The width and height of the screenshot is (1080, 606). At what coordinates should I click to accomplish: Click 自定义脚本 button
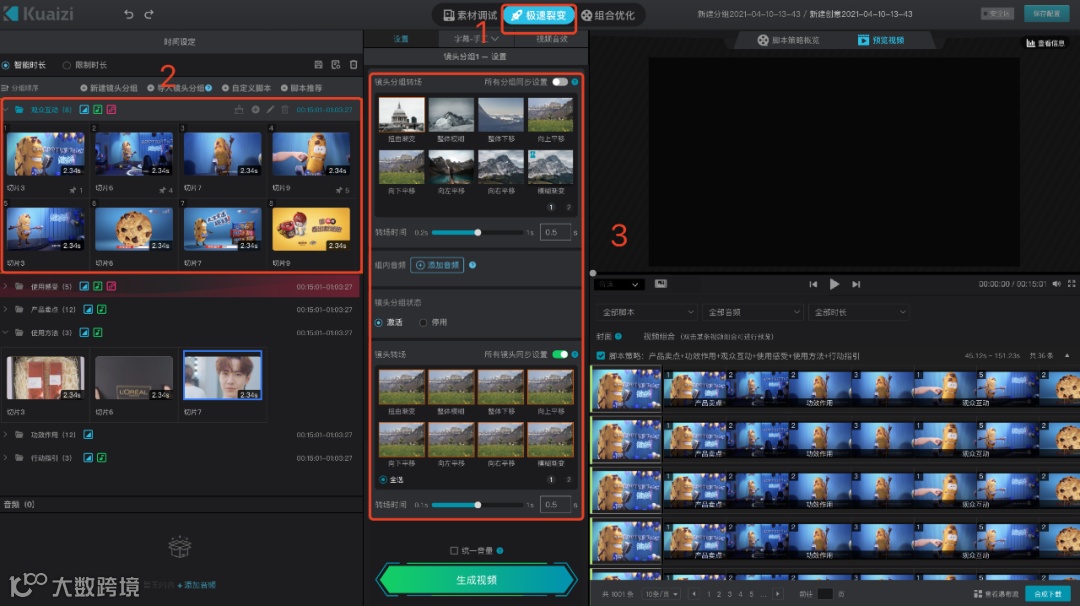click(x=246, y=88)
